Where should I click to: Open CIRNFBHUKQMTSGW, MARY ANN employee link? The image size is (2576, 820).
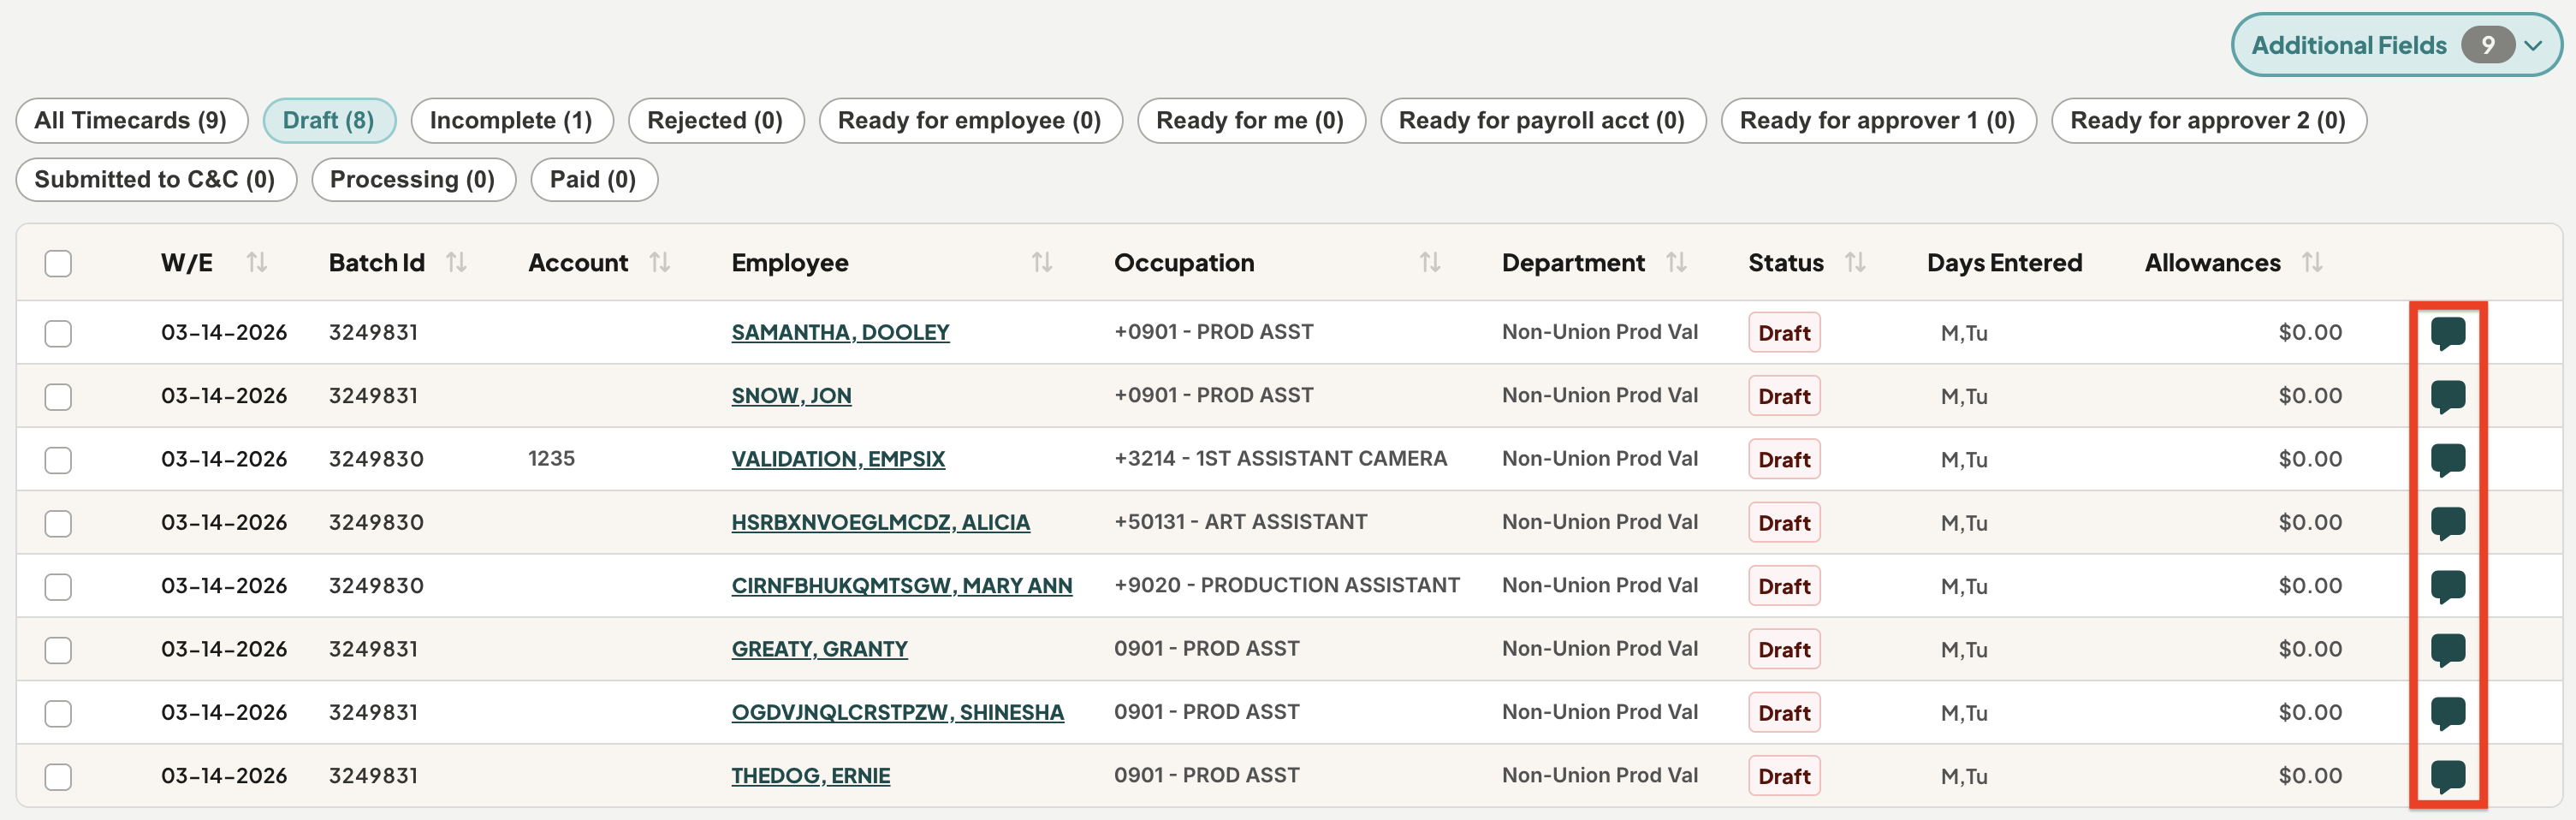(x=901, y=586)
